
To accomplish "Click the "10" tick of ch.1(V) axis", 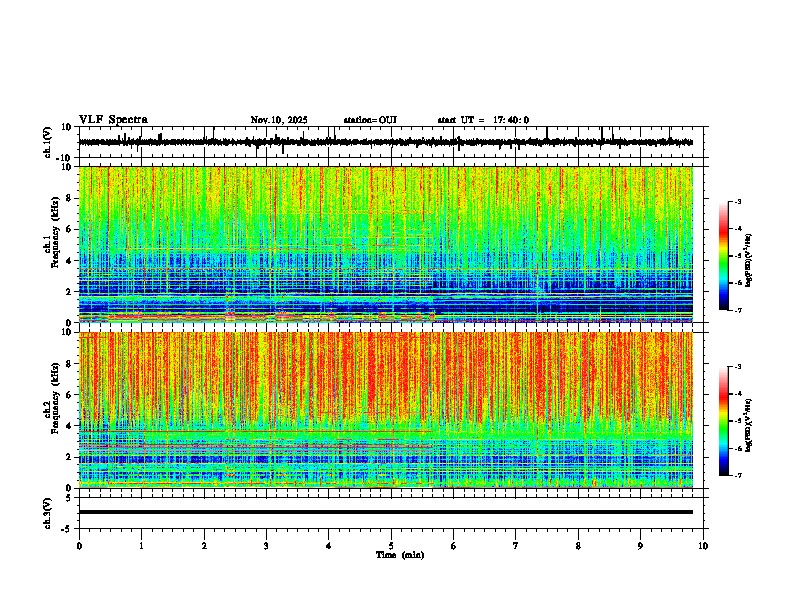I will pos(67,127).
